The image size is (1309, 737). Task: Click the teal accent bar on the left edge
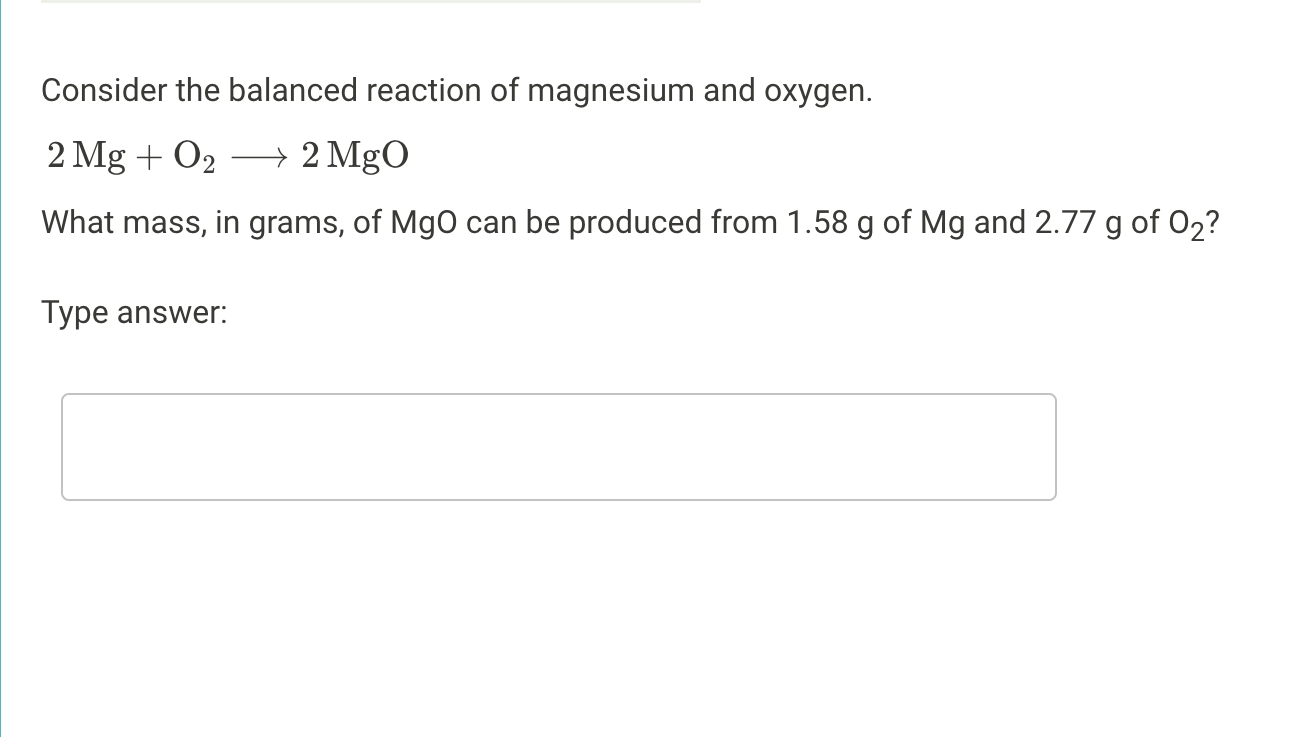click(x=1, y=368)
